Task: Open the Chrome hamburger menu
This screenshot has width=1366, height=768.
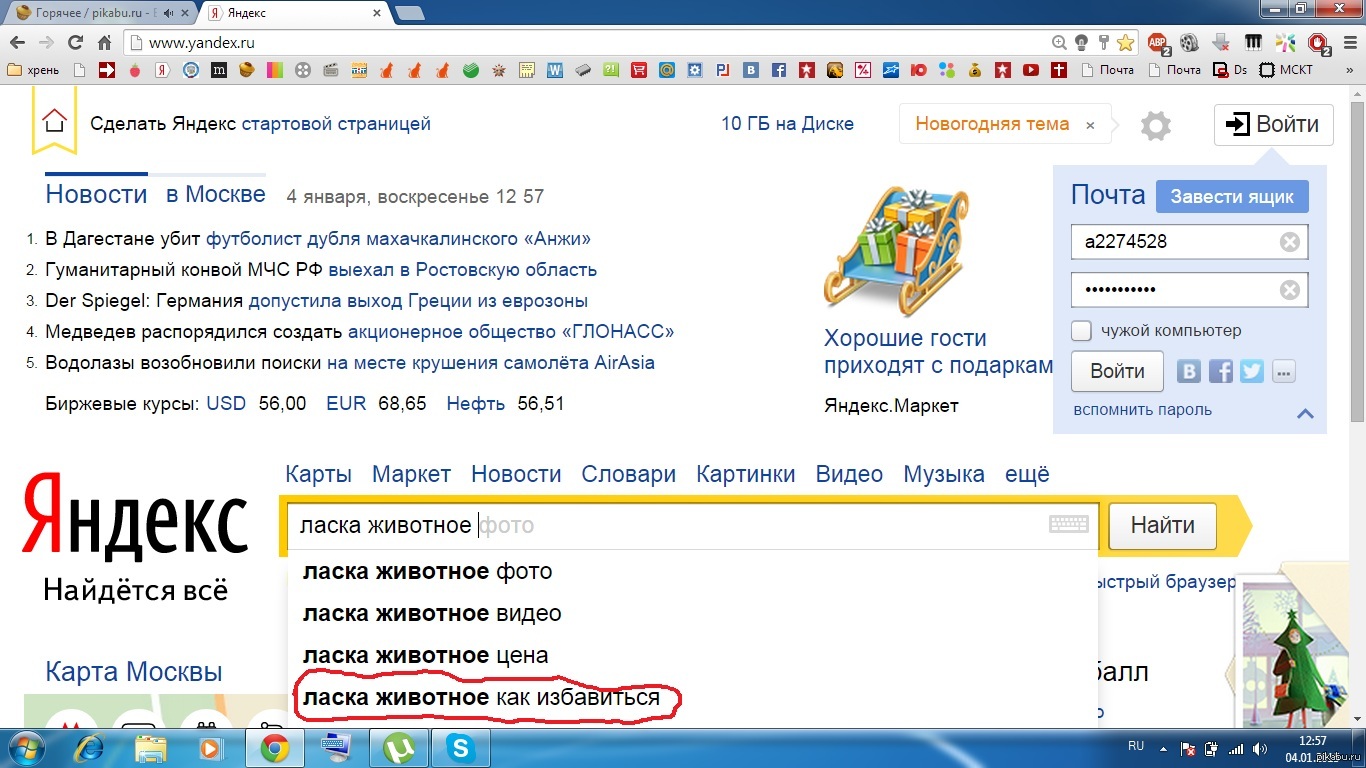Action: point(1350,43)
